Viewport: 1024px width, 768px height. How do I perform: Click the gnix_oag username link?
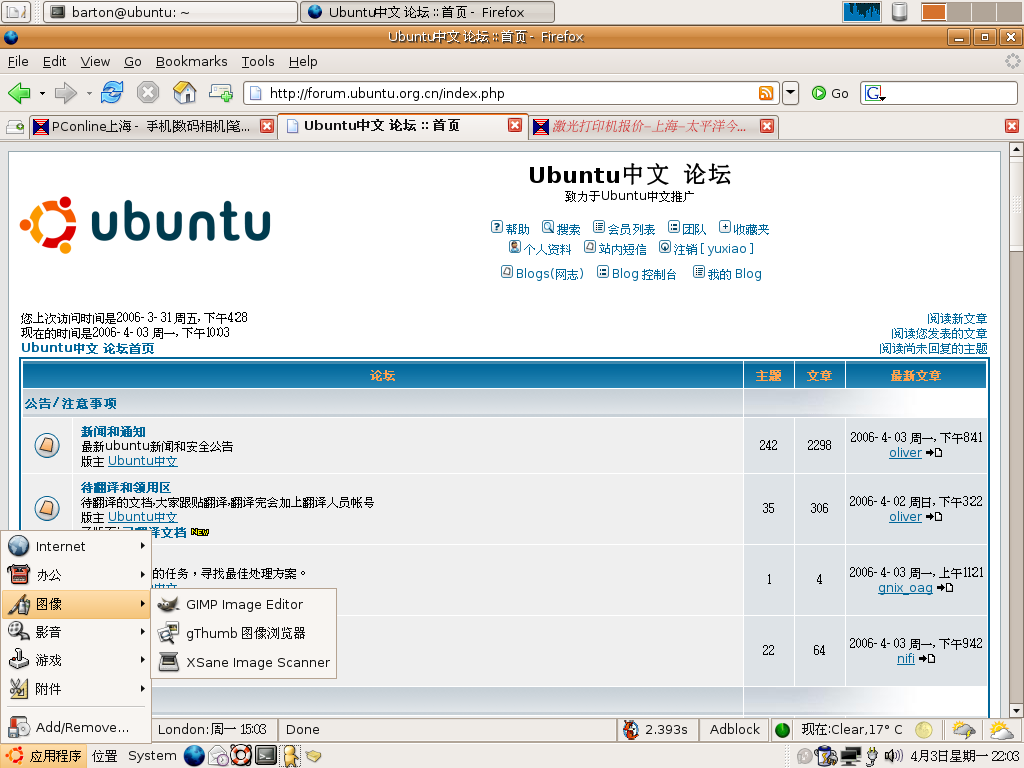click(905, 587)
